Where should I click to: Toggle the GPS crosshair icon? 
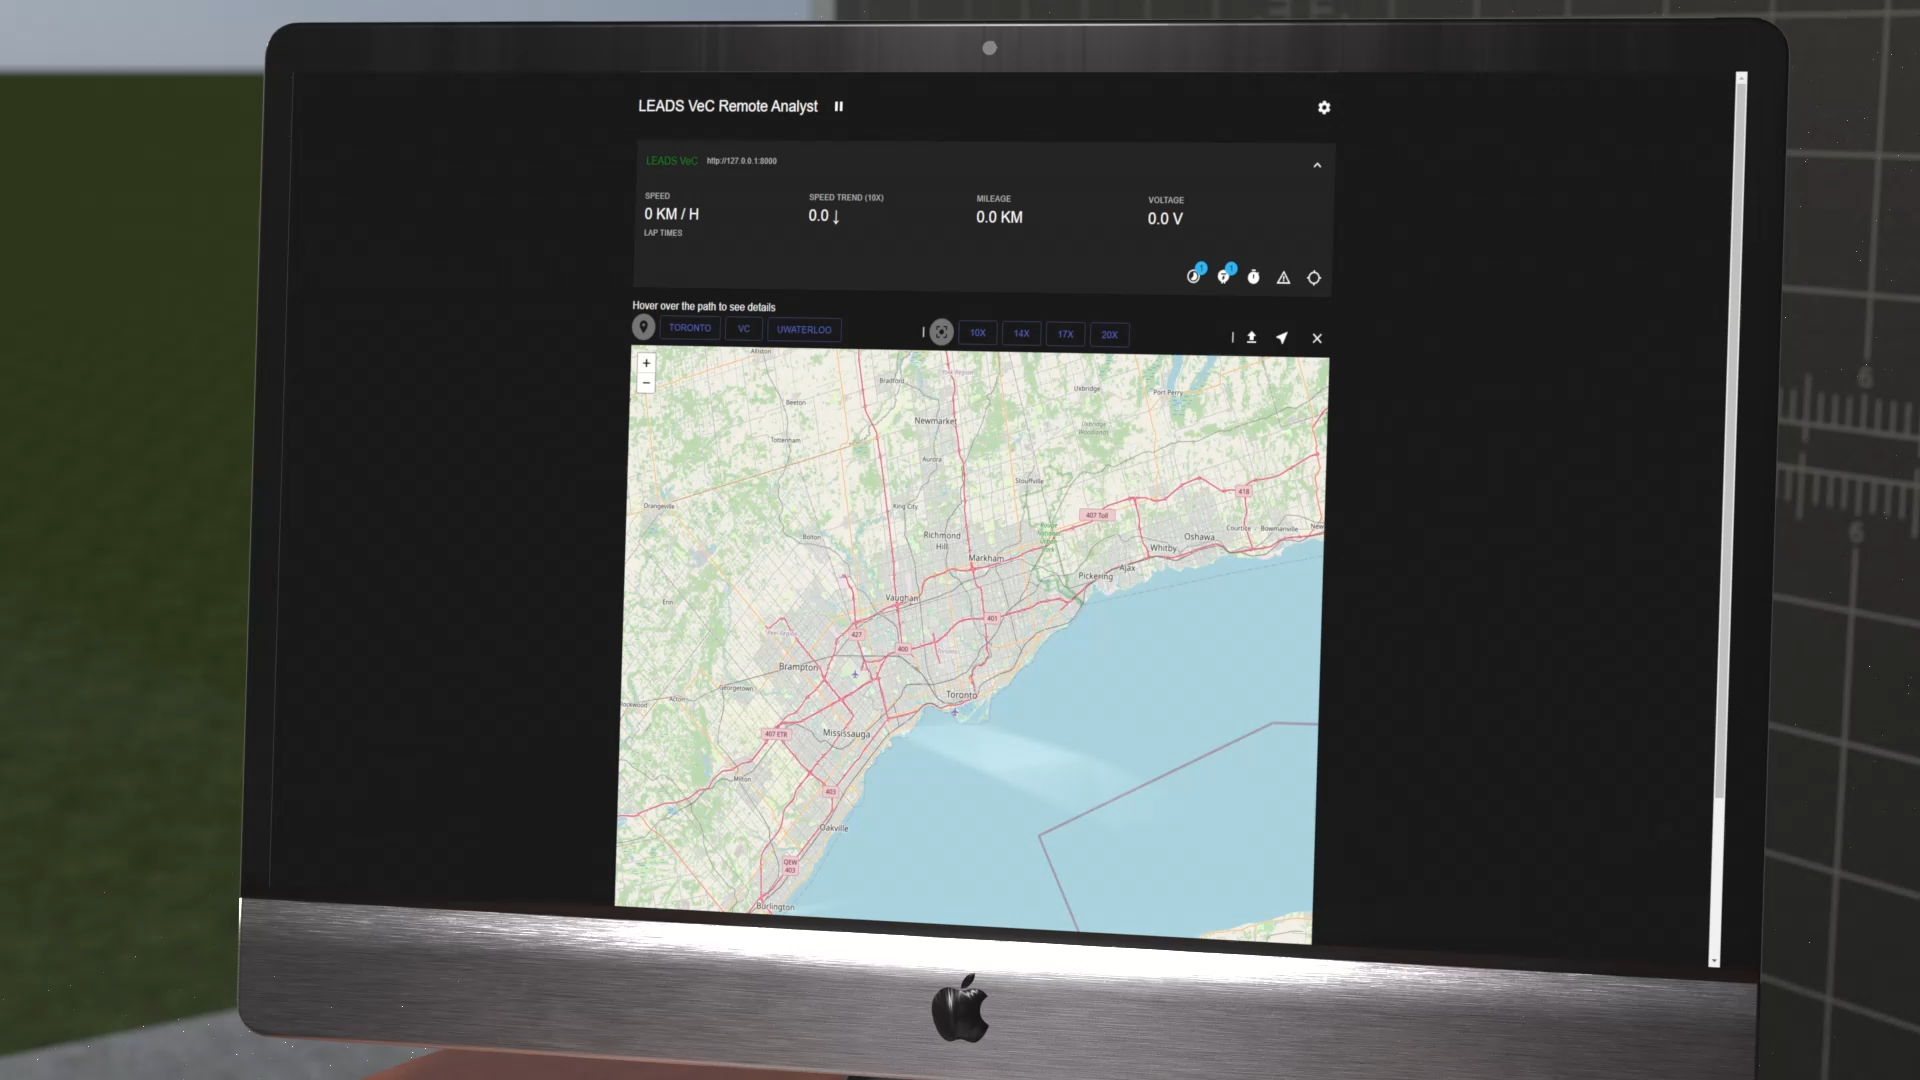(x=1314, y=278)
